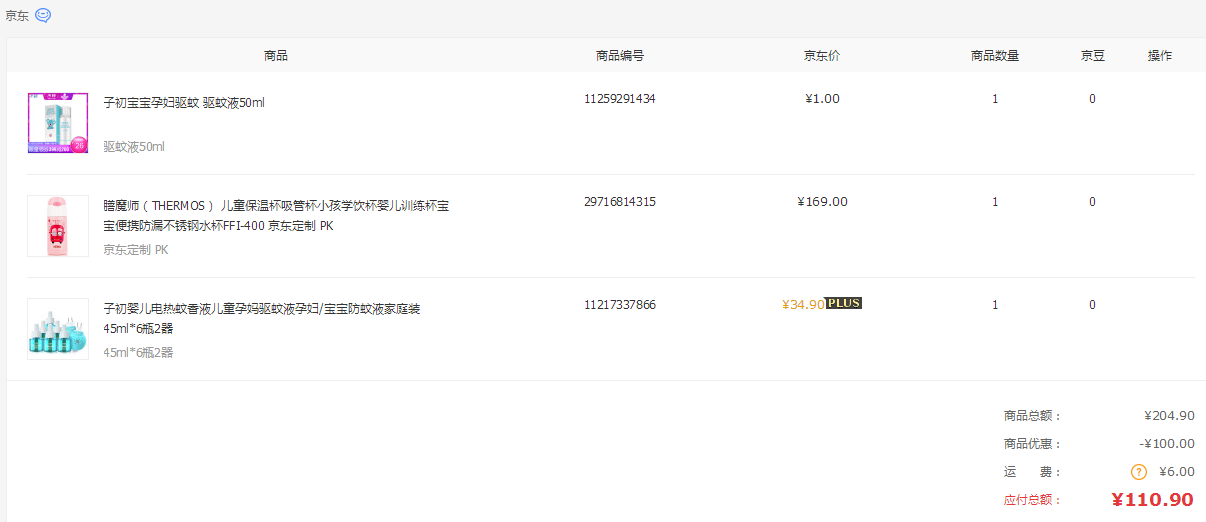Click the 操作 column header
This screenshot has width=1206, height=522.
[1160, 56]
